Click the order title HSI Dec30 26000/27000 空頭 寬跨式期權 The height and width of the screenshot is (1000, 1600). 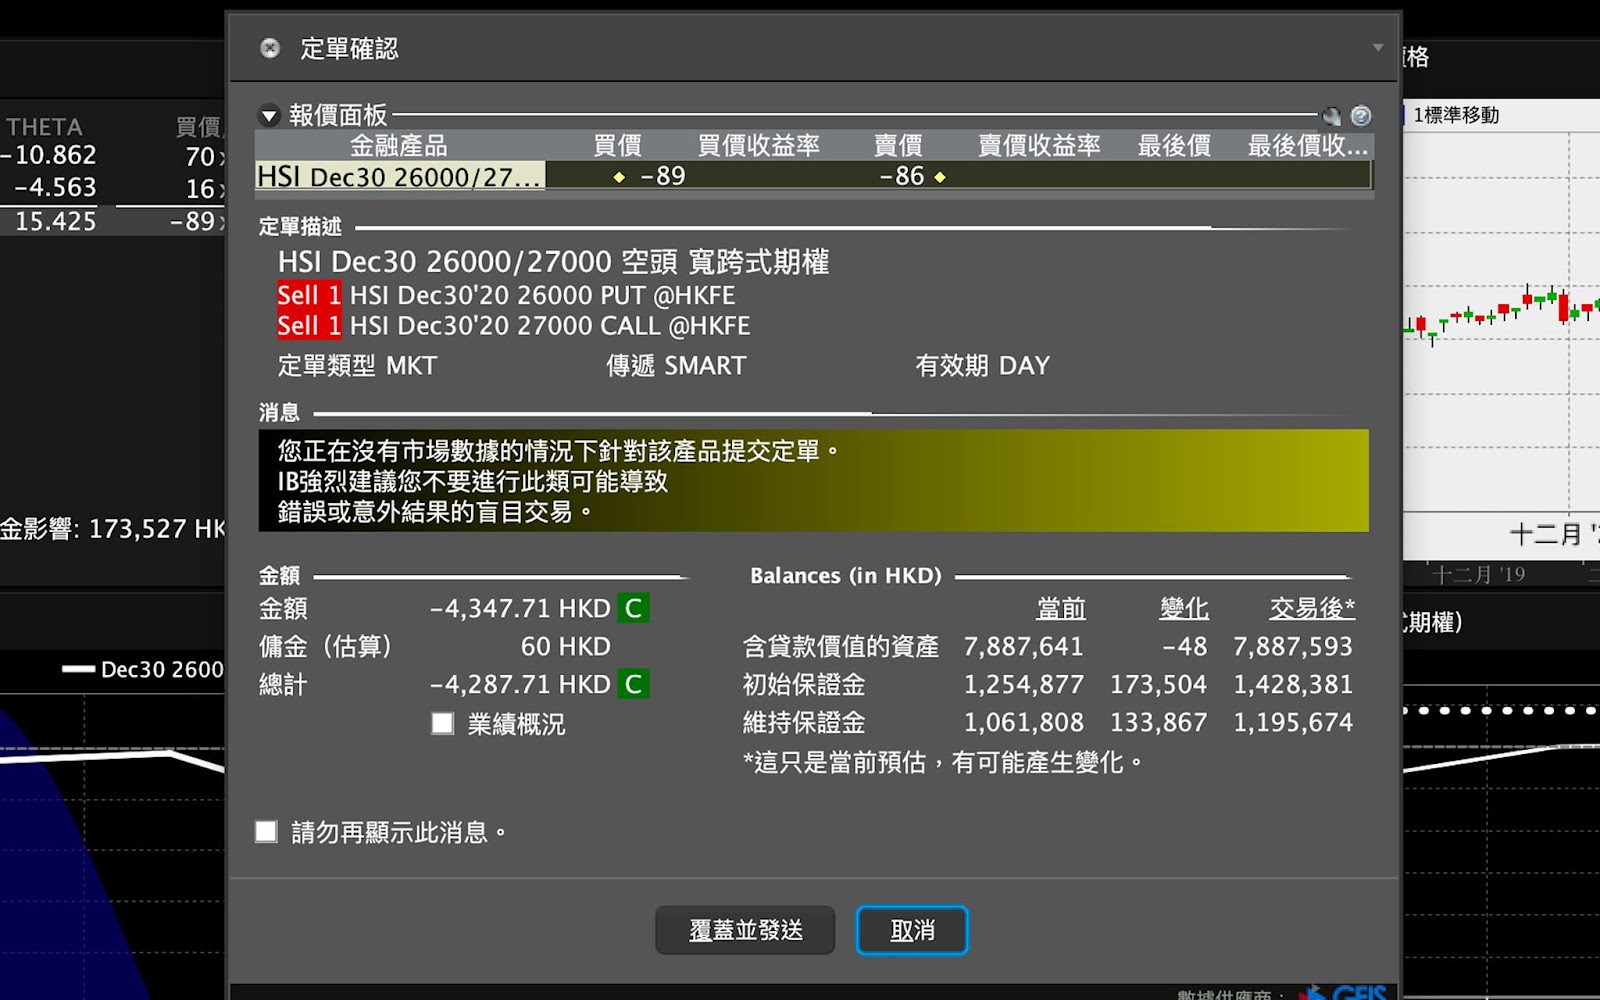click(x=553, y=262)
